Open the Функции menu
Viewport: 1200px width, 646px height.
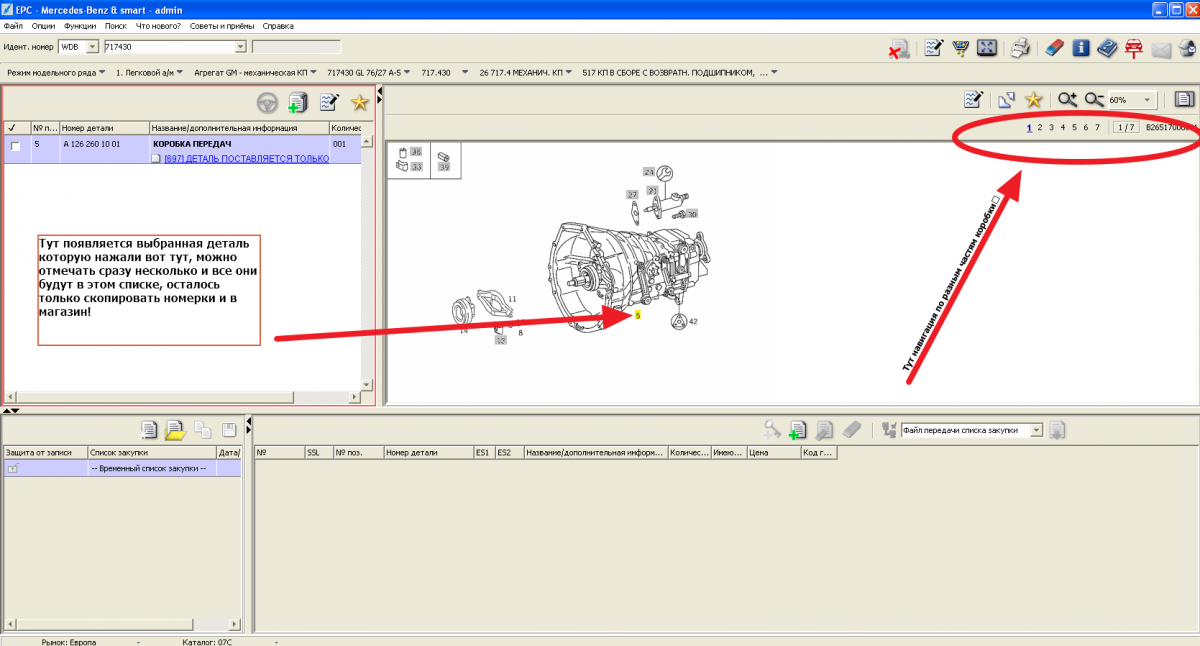pos(80,25)
